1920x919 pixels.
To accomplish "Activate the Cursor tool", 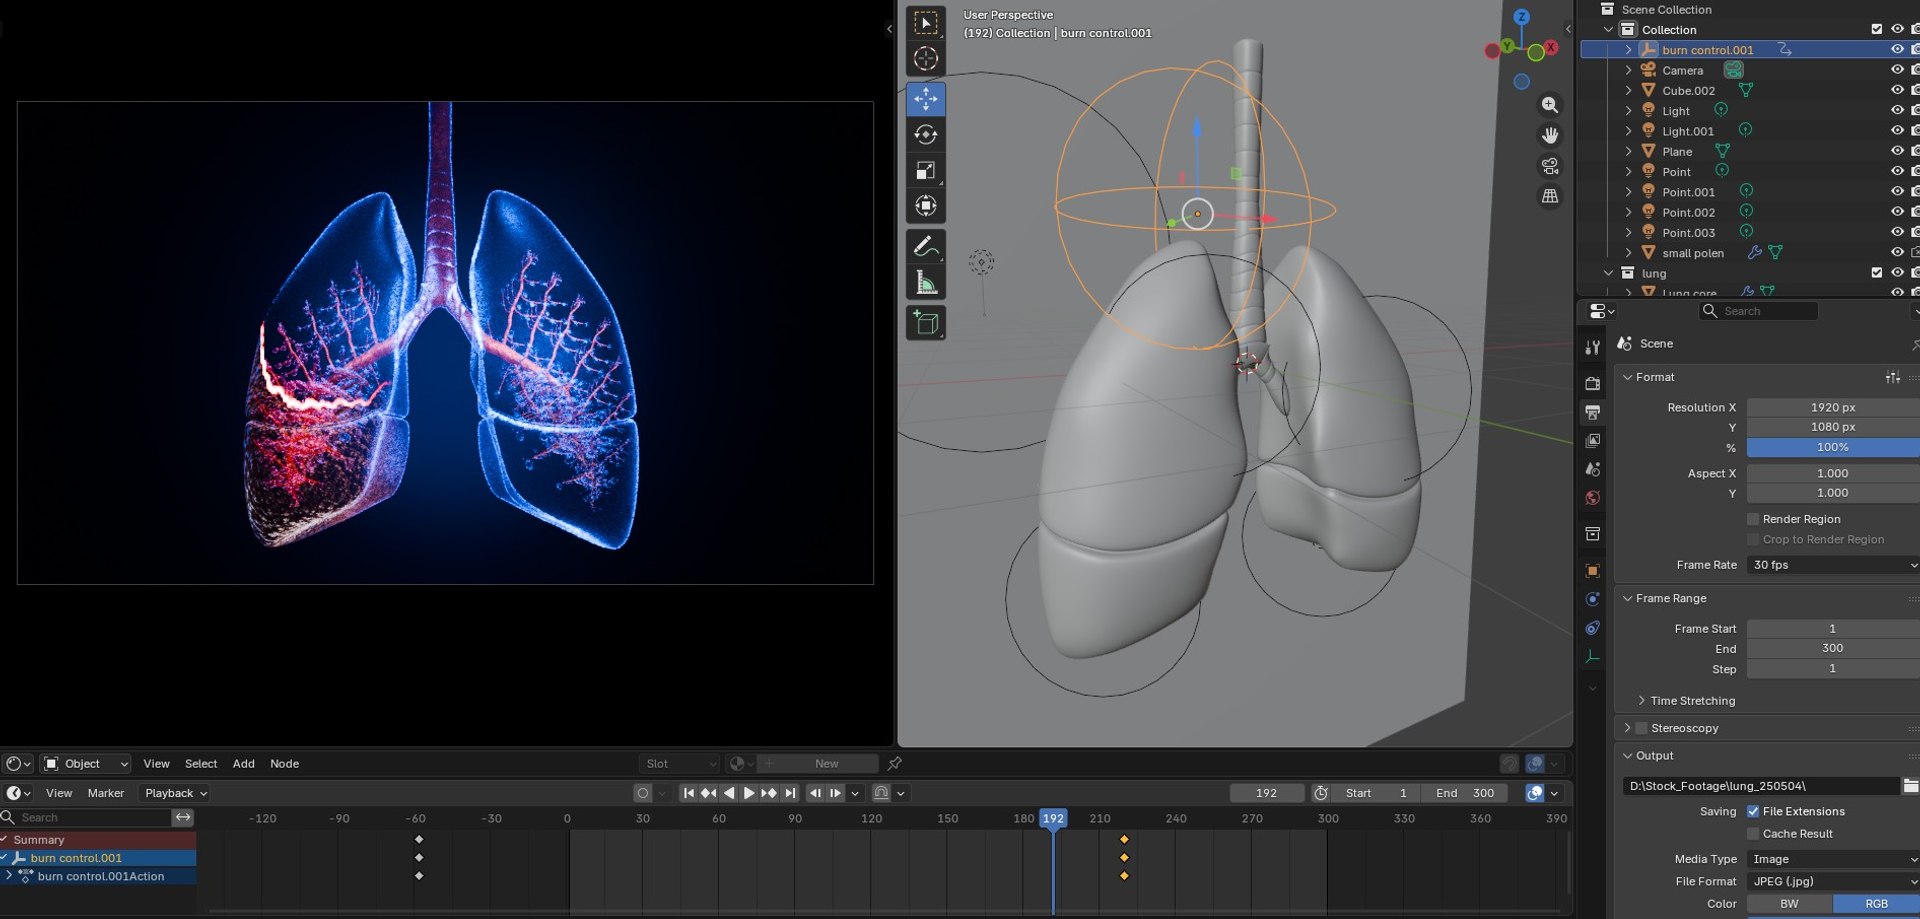I will [926, 59].
